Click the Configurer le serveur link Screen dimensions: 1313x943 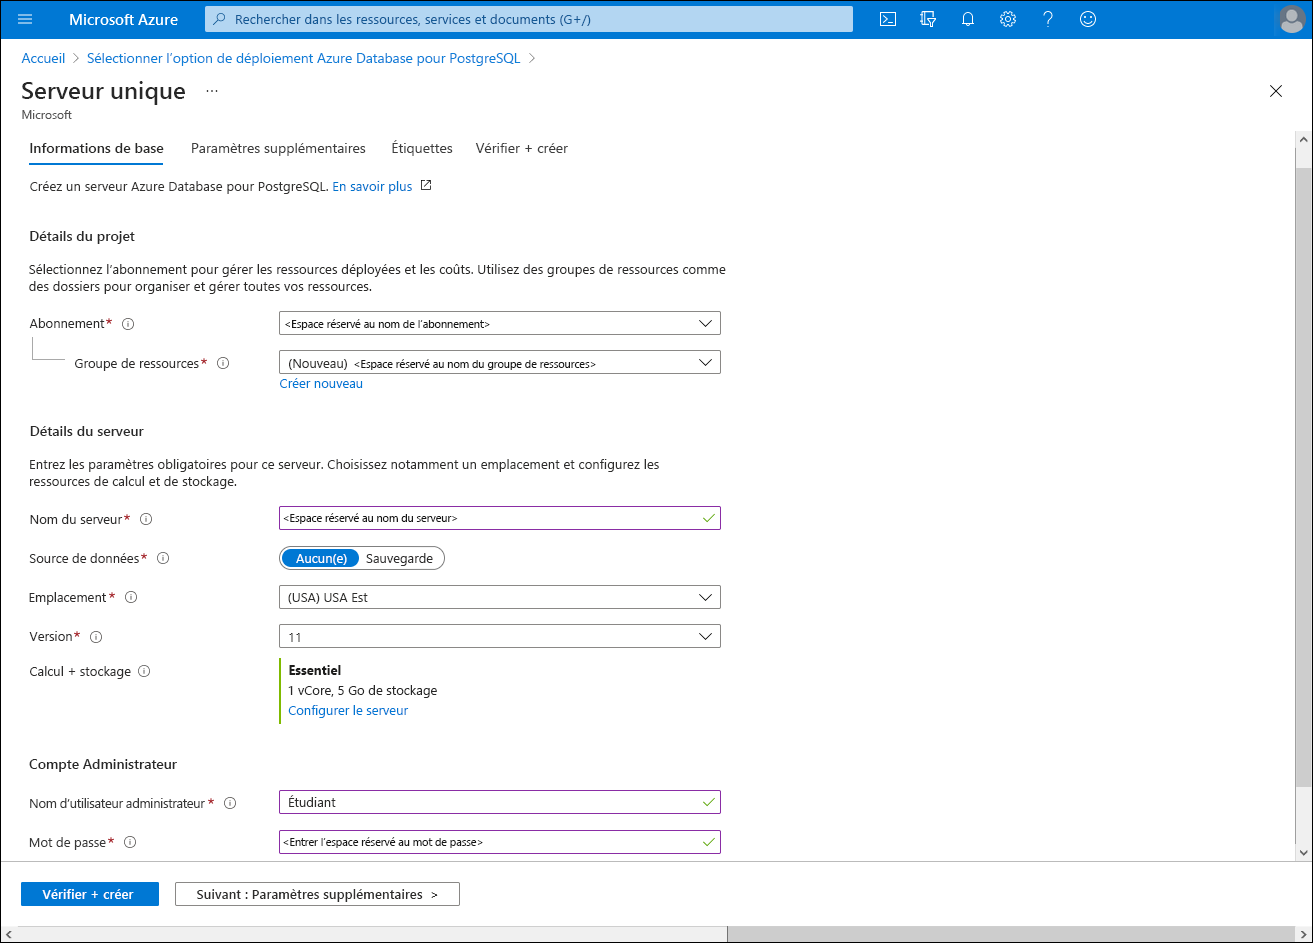(348, 711)
